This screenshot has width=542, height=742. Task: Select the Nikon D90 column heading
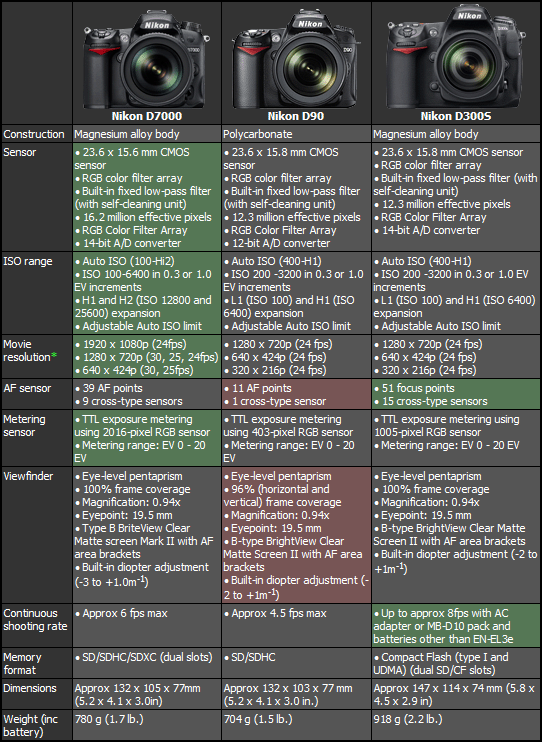click(296, 116)
